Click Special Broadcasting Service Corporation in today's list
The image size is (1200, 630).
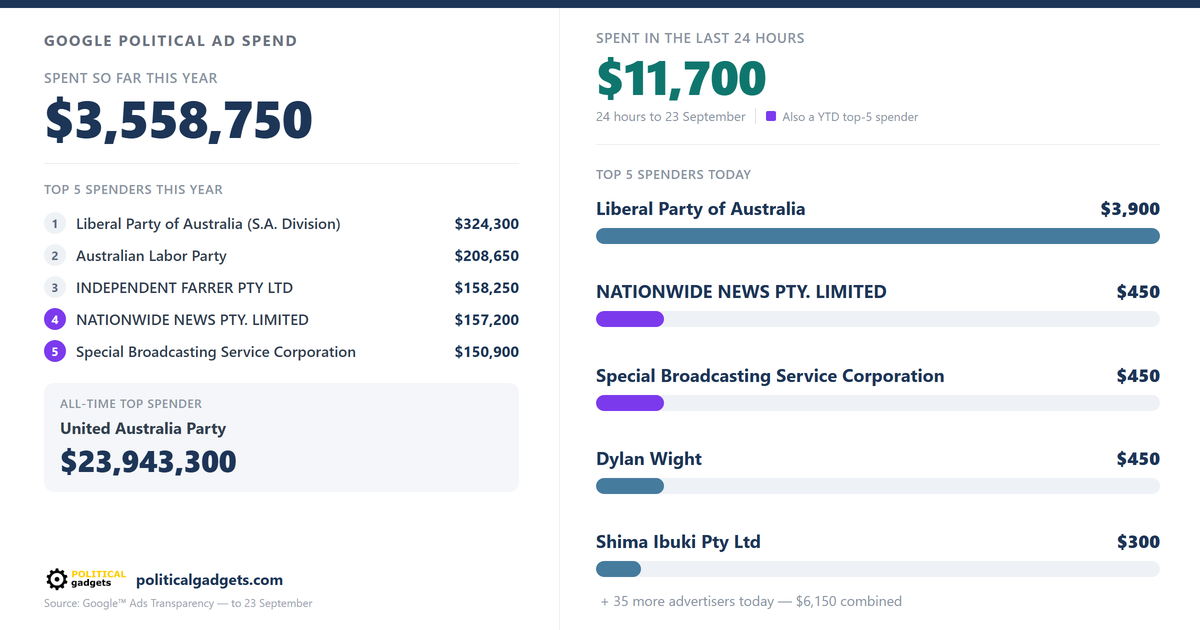770,376
